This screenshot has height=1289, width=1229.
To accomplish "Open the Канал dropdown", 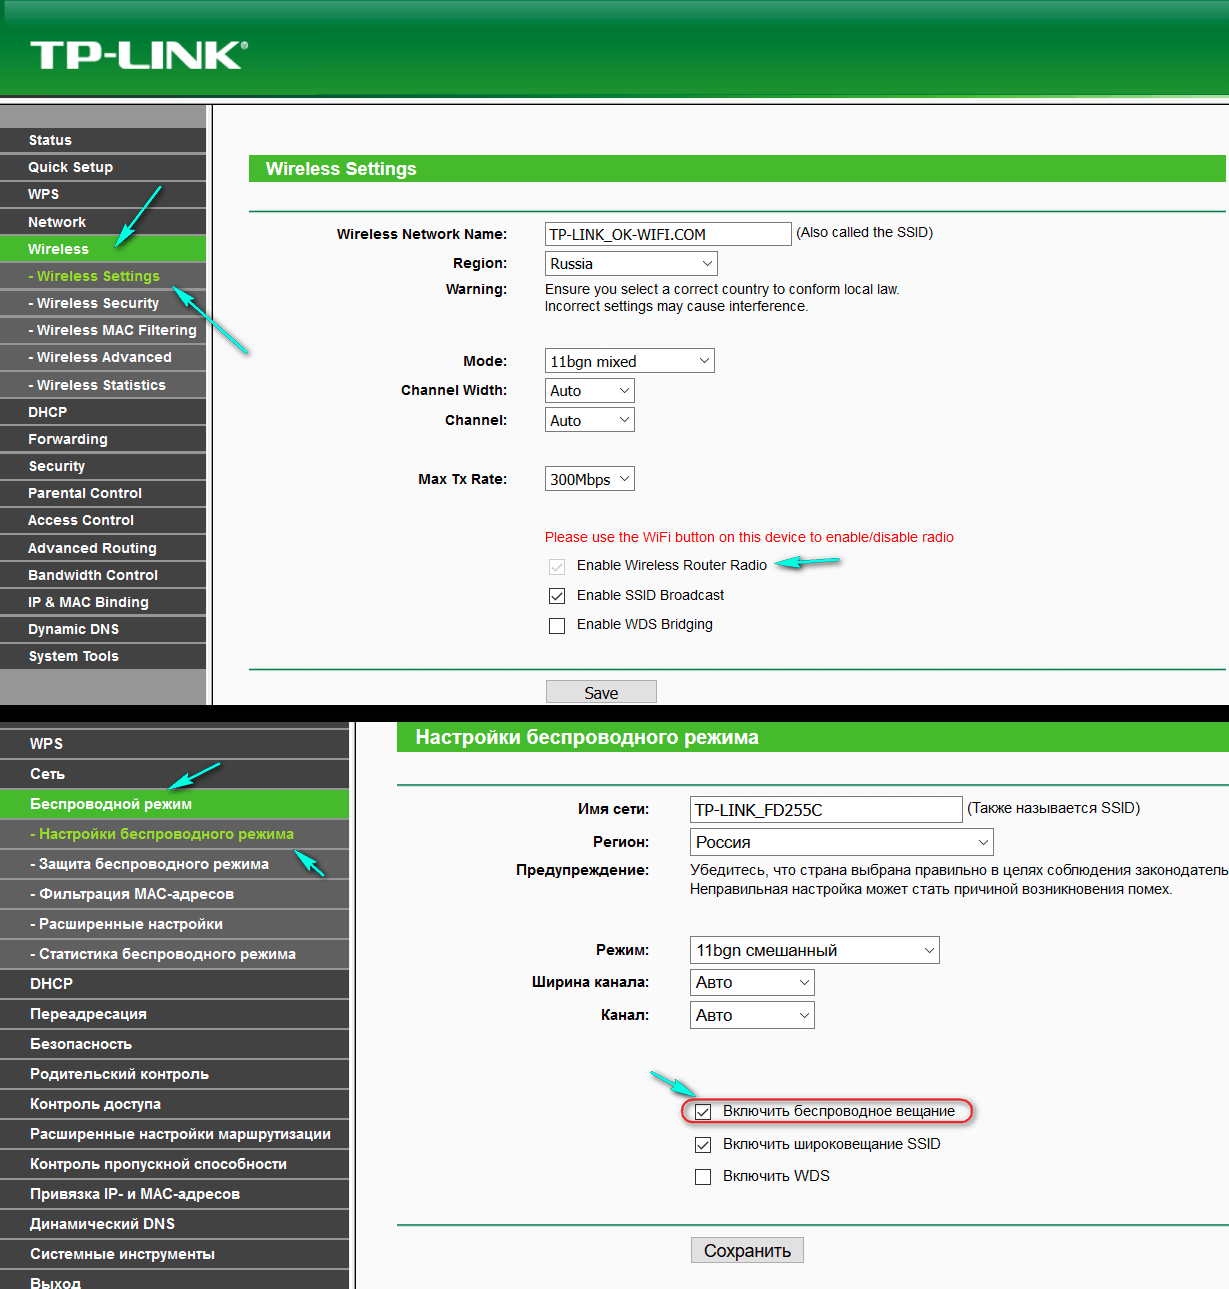I will pos(752,1015).
